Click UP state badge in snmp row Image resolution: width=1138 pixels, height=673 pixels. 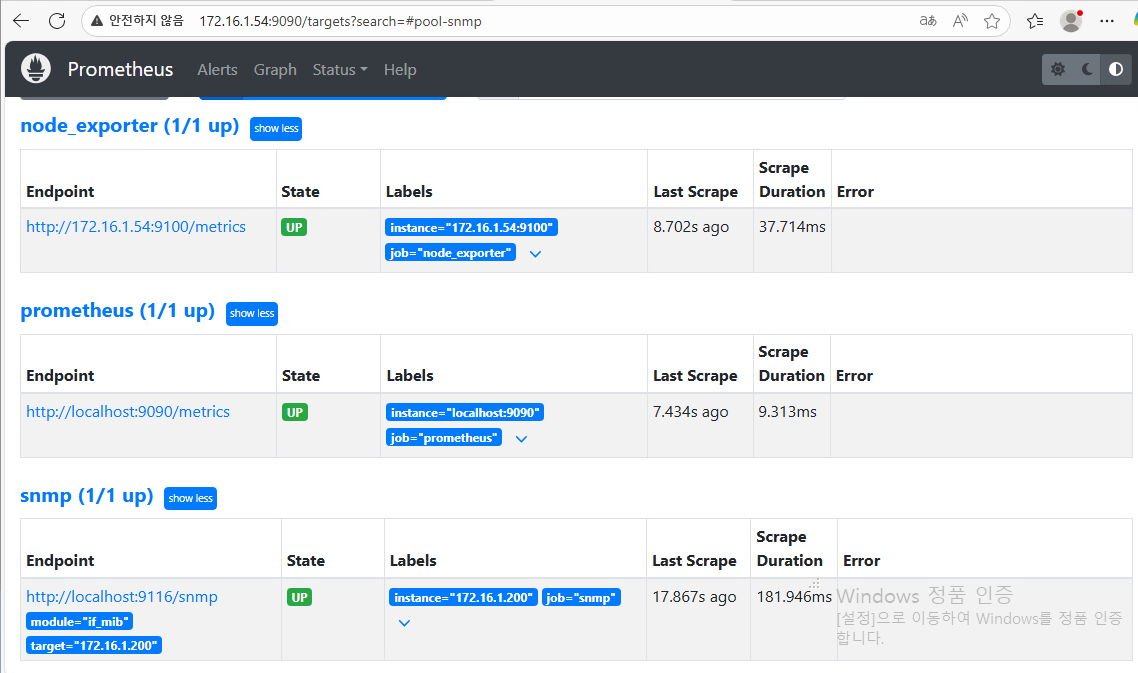coord(299,597)
